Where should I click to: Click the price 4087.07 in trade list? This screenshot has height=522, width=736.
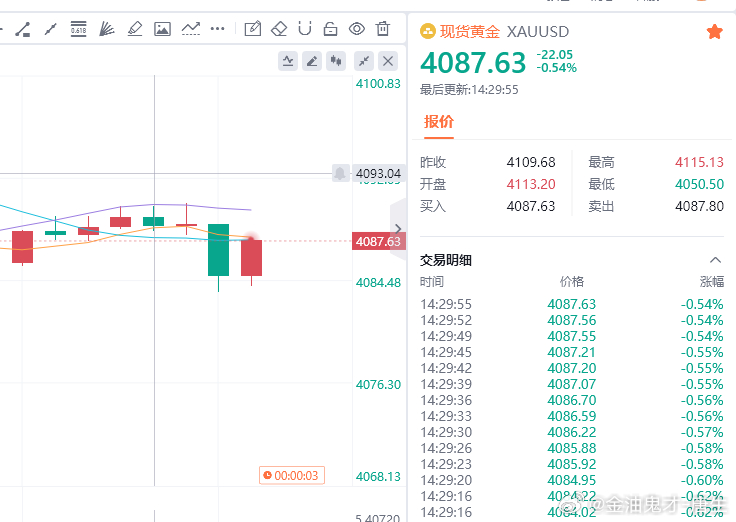point(572,384)
